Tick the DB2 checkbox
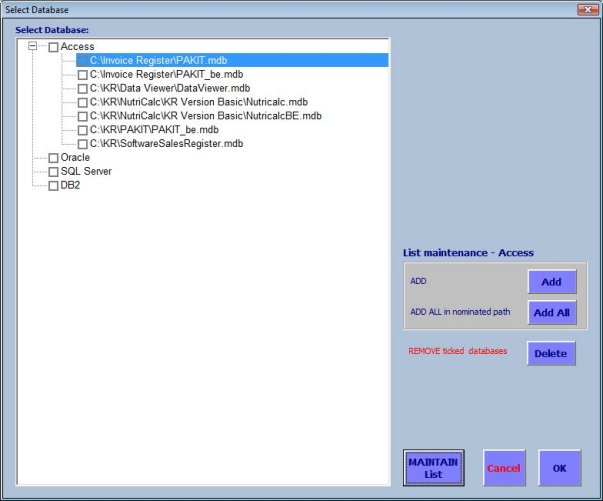 tap(53, 185)
